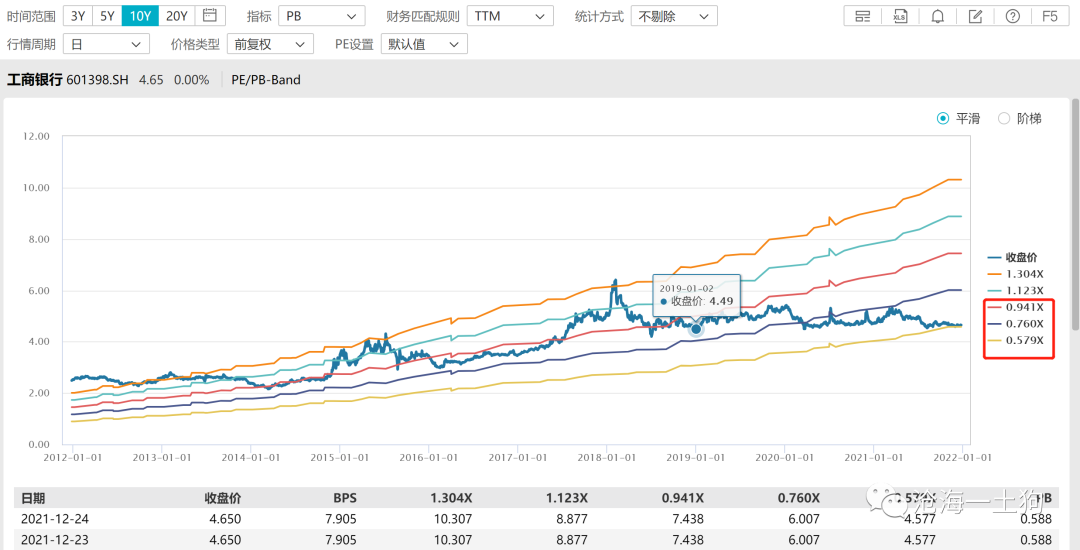Refresh data using the F5 button
1080x550 pixels.
click(x=1050, y=16)
